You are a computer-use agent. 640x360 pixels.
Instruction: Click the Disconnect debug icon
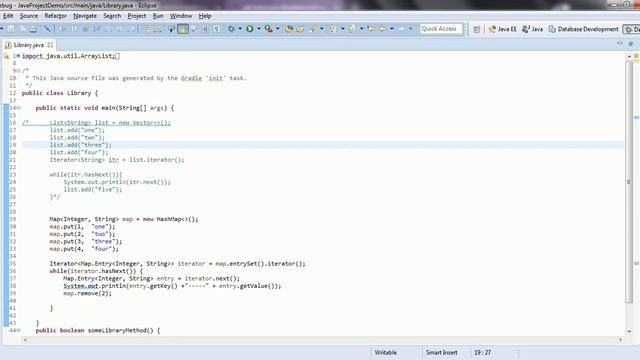(x=96, y=29)
